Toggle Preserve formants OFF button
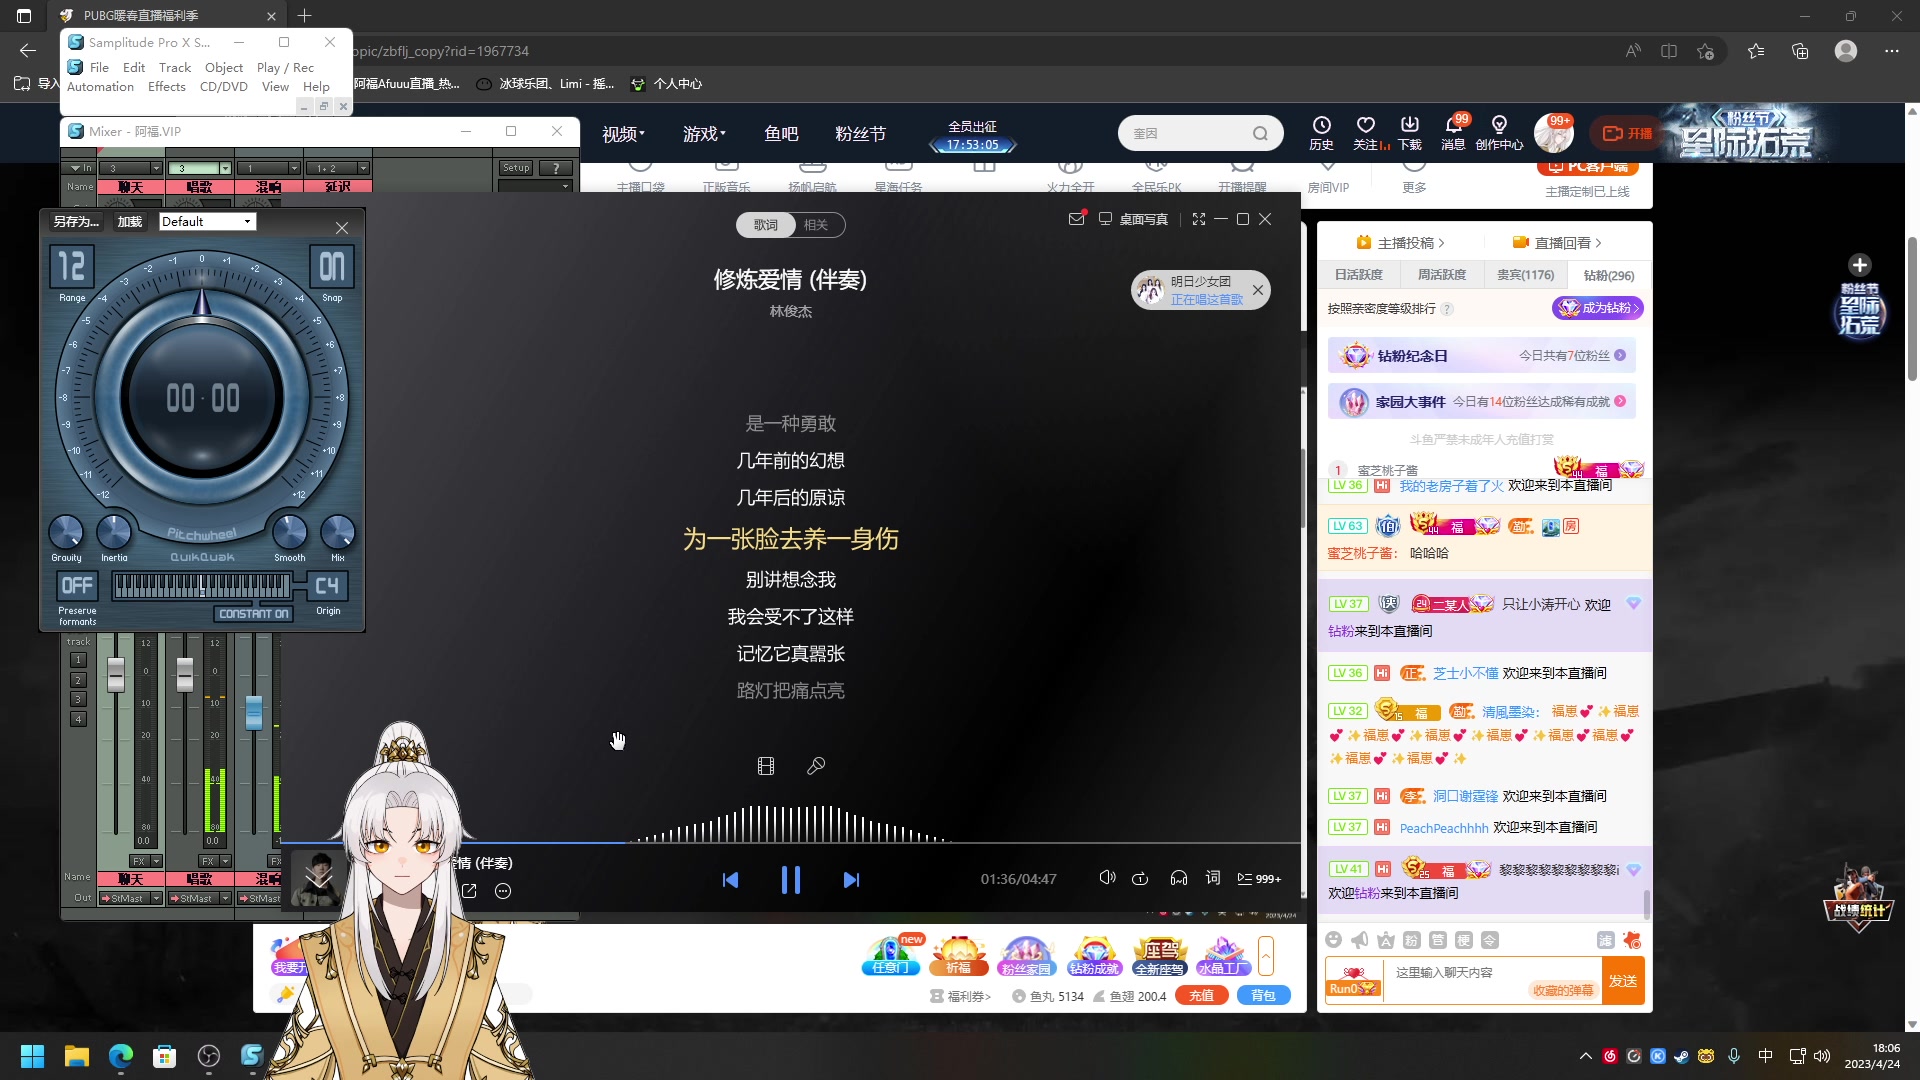The image size is (1920, 1080). (x=77, y=586)
